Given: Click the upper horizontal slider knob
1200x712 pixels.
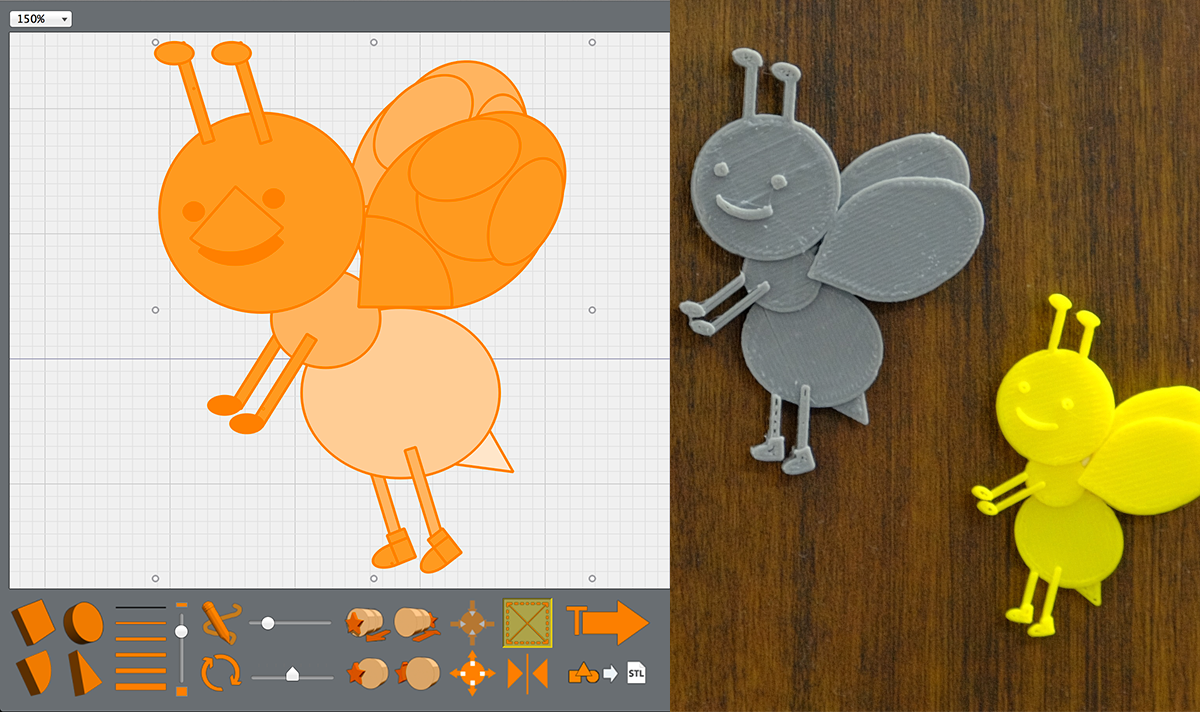Looking at the screenshot, I should pos(268,623).
